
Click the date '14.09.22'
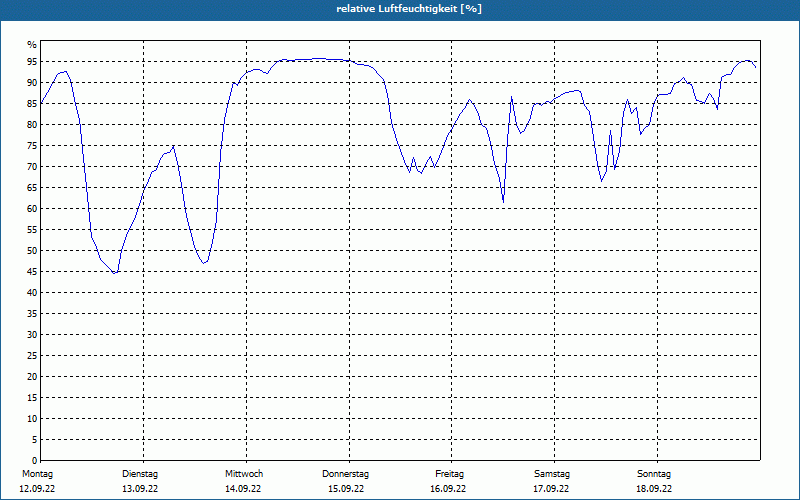pyautogui.click(x=243, y=489)
